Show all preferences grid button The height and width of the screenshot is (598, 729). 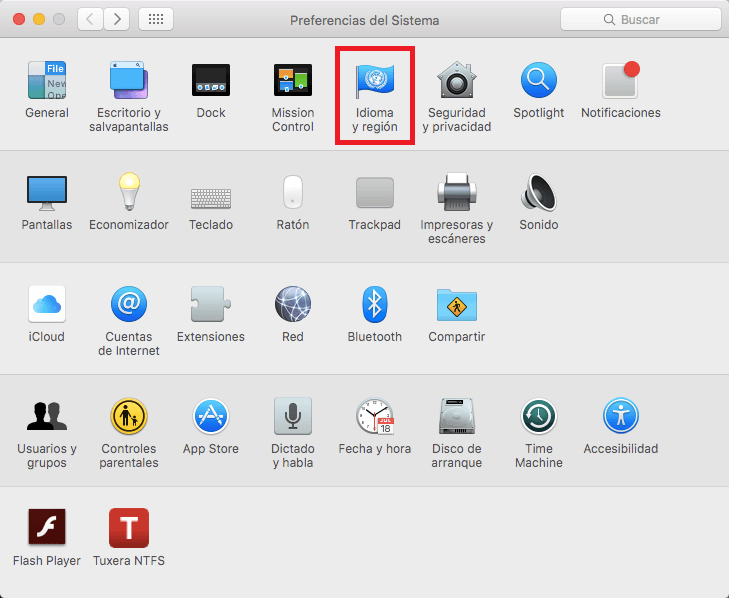coord(156,19)
